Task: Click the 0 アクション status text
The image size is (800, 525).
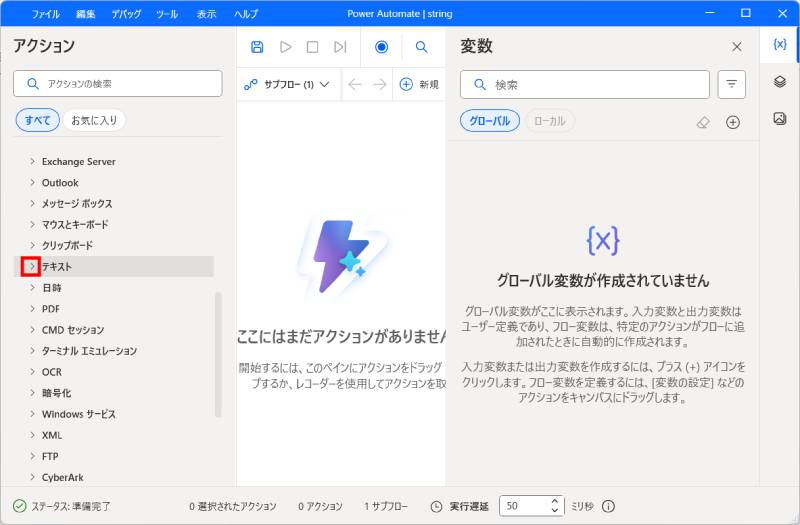Action: click(x=320, y=506)
